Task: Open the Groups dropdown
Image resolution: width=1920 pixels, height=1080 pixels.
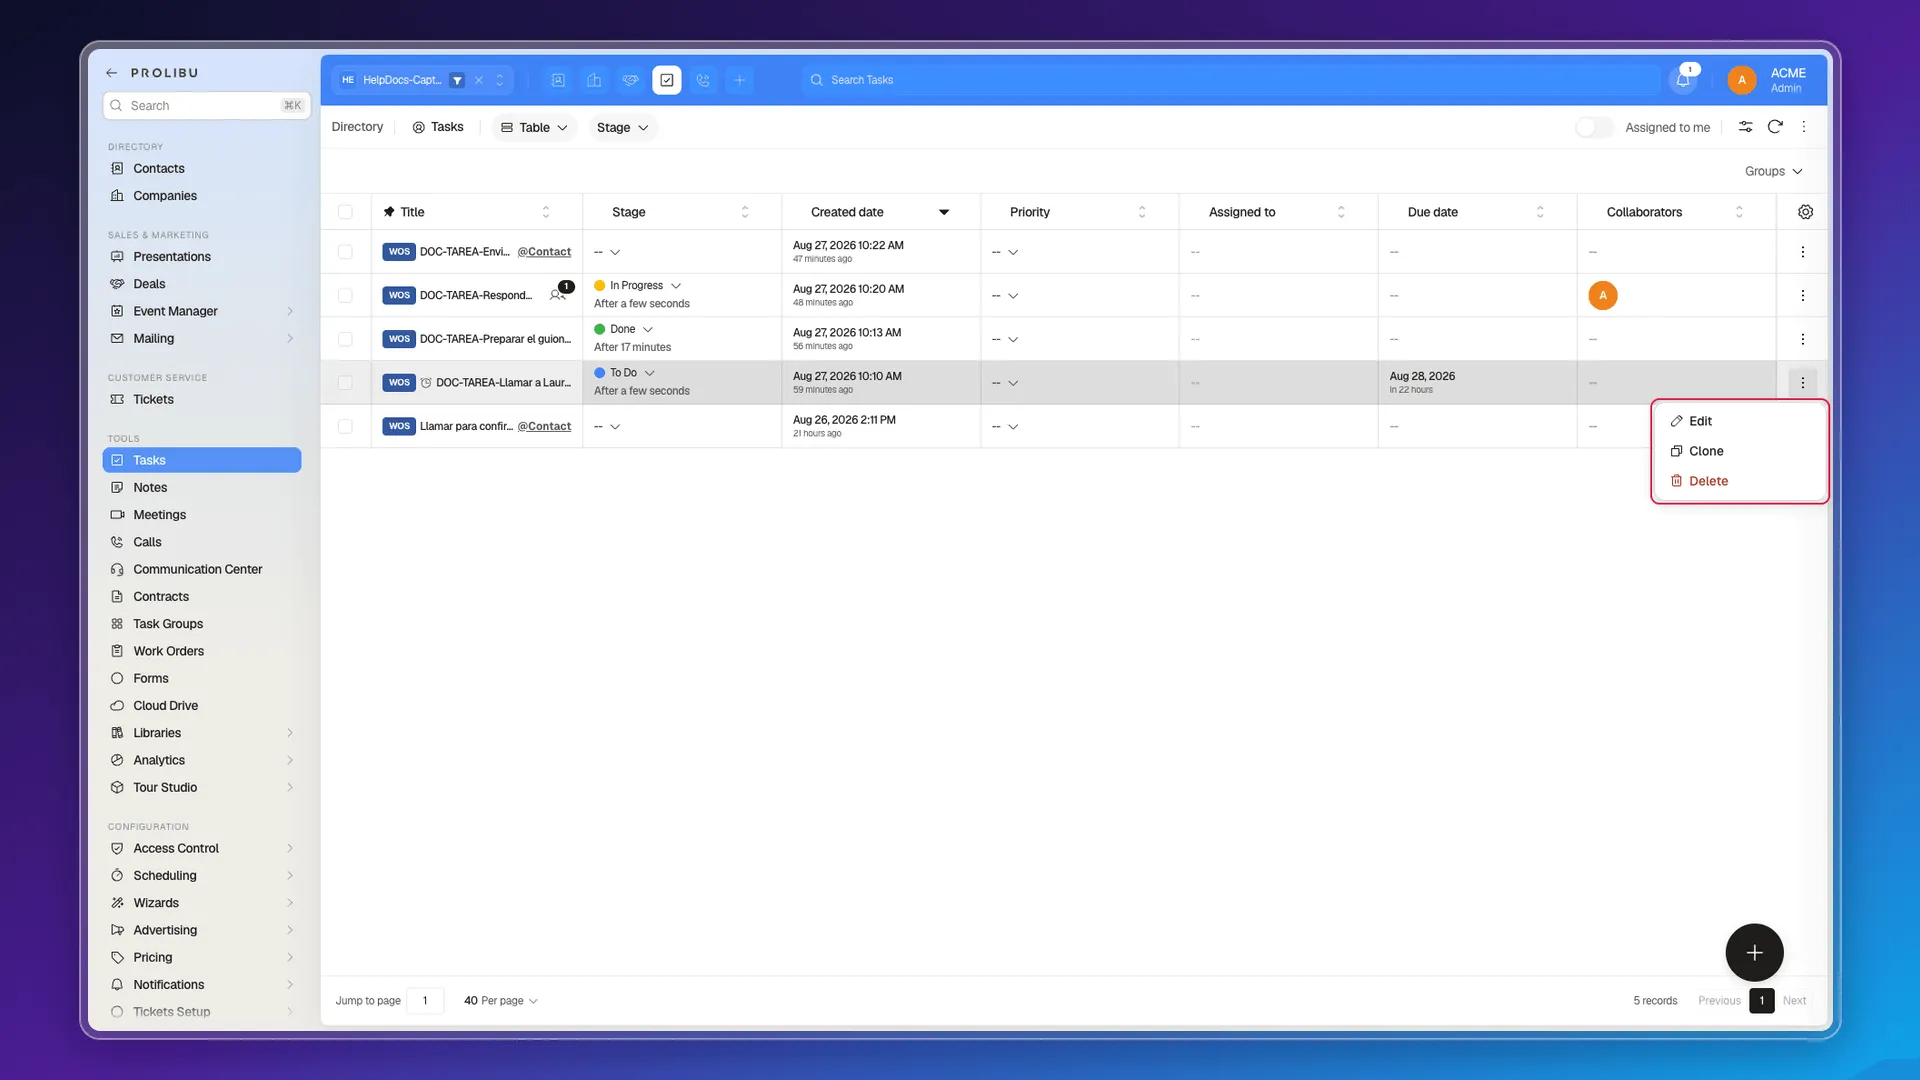Action: pyautogui.click(x=1773, y=171)
